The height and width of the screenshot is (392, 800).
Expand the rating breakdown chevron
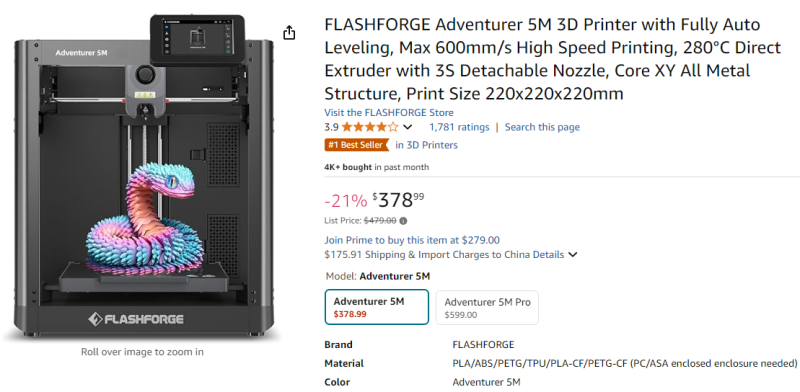coord(408,127)
